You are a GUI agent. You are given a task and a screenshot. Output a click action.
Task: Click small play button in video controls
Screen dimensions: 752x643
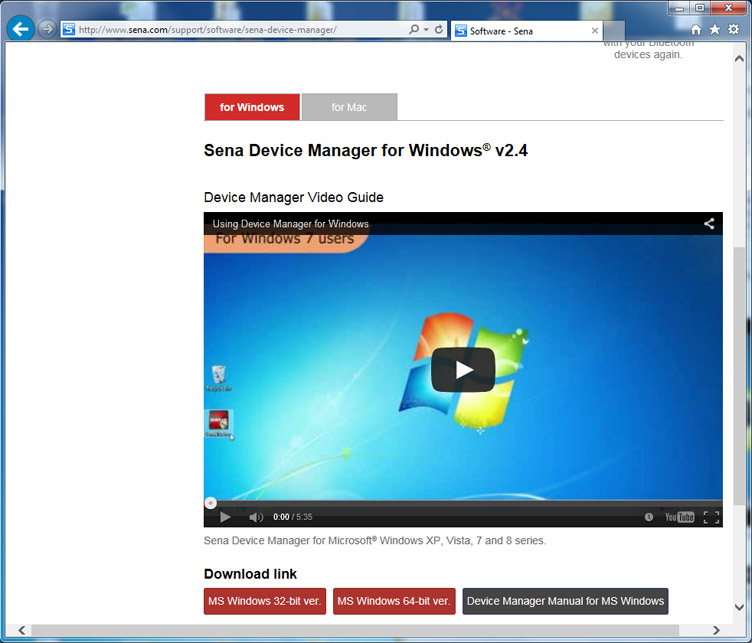point(225,517)
